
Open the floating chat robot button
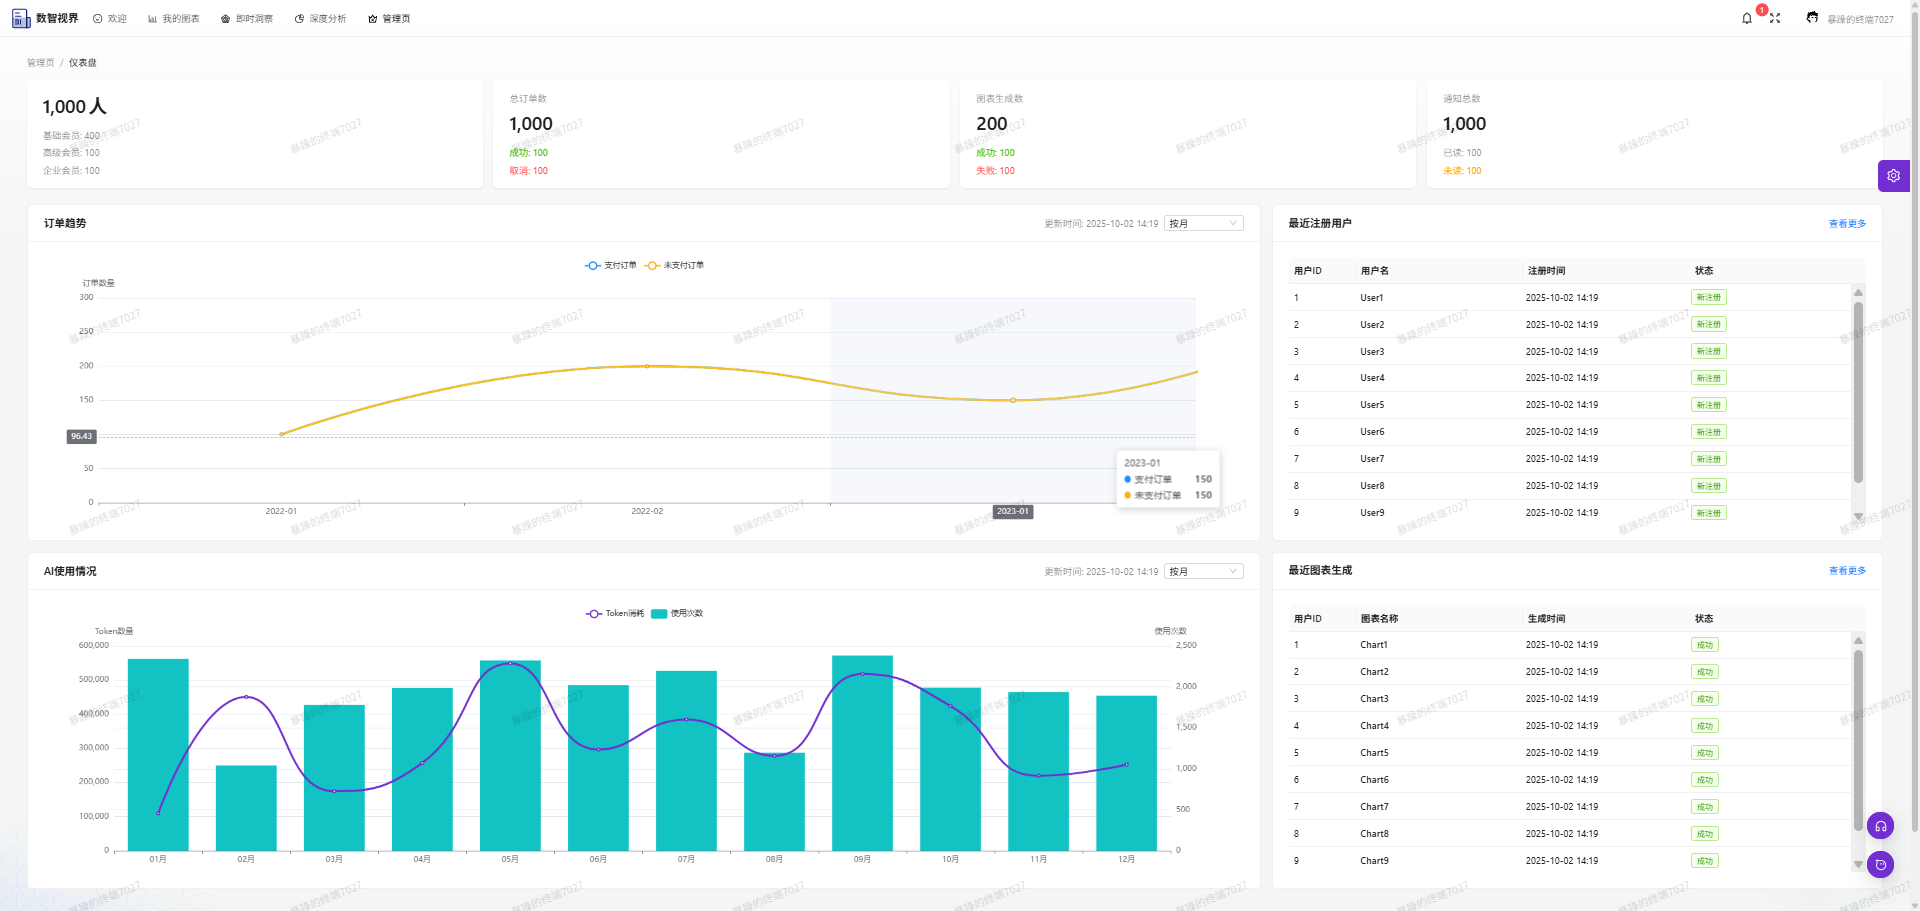[1880, 865]
